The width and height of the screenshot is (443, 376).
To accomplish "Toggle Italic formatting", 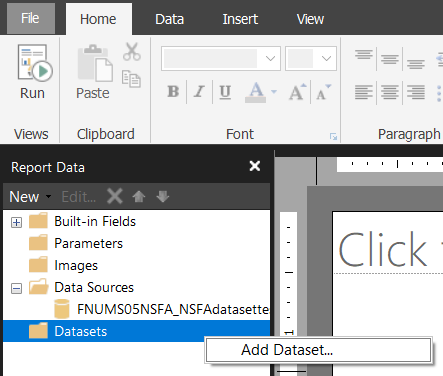I will [x=199, y=91].
